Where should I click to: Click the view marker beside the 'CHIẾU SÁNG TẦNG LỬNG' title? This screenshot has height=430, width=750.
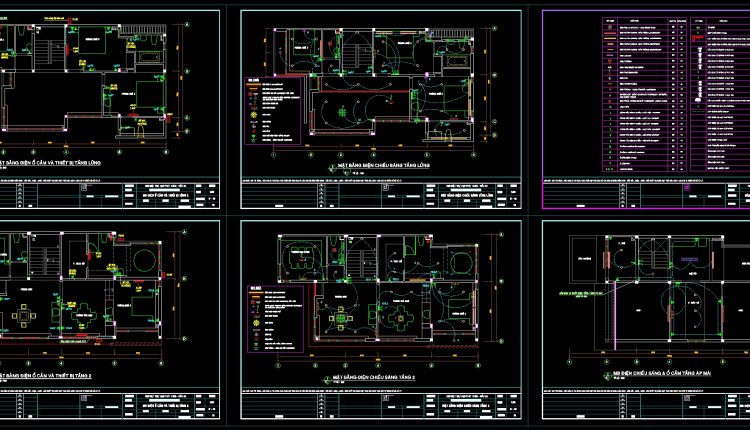point(332,168)
